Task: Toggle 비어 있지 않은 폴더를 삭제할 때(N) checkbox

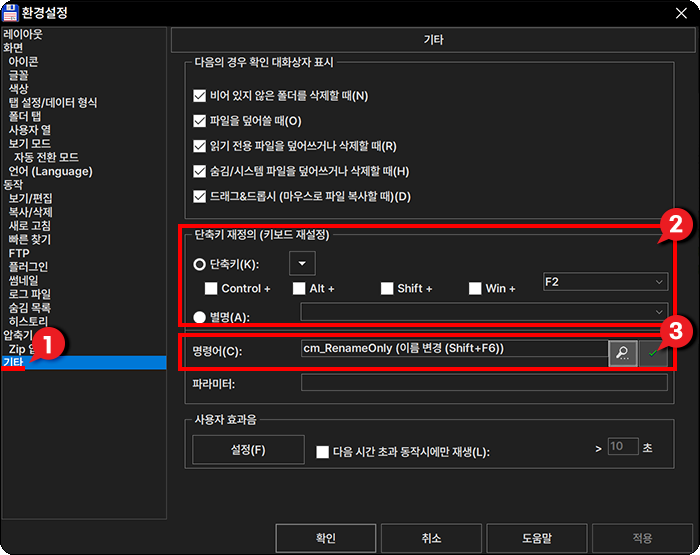Action: click(x=200, y=96)
